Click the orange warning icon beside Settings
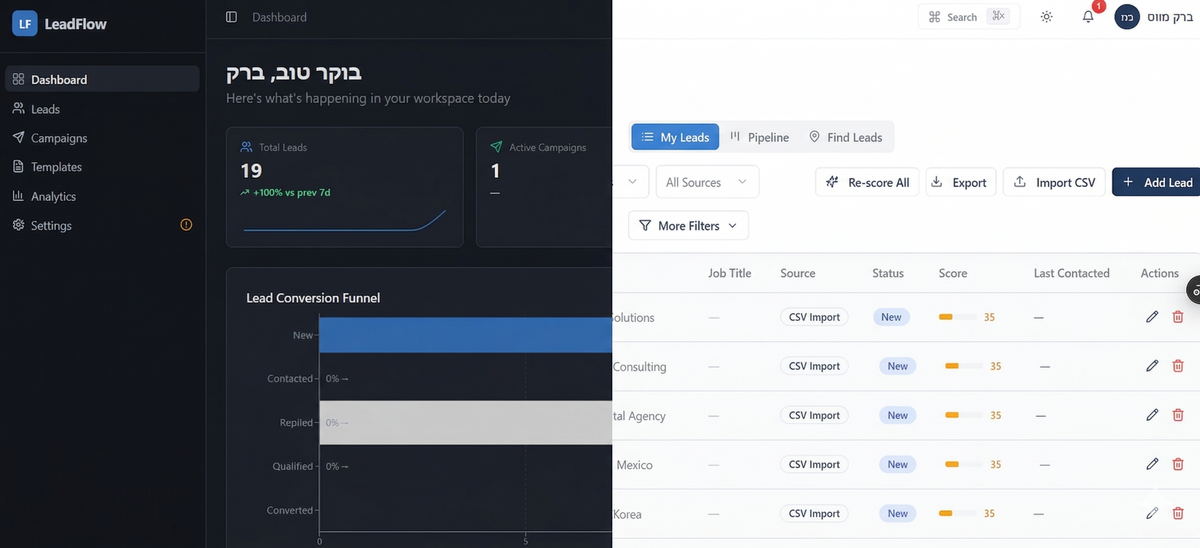This screenshot has height=548, width=1200. [186, 225]
